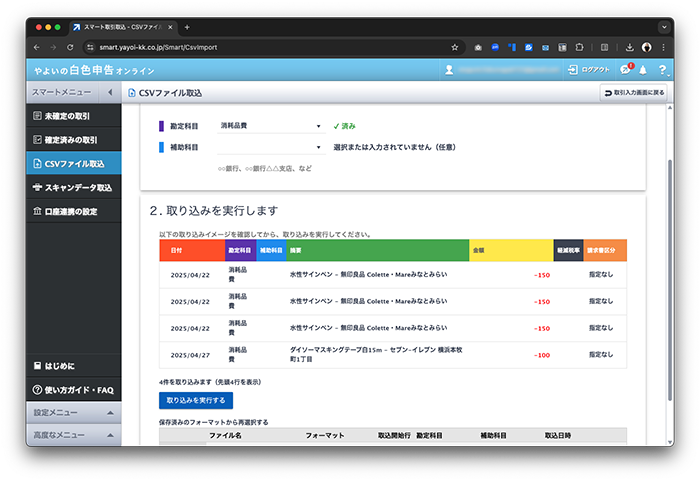Click the browser forward arrow
The width and height of the screenshot is (700, 481).
[53, 47]
